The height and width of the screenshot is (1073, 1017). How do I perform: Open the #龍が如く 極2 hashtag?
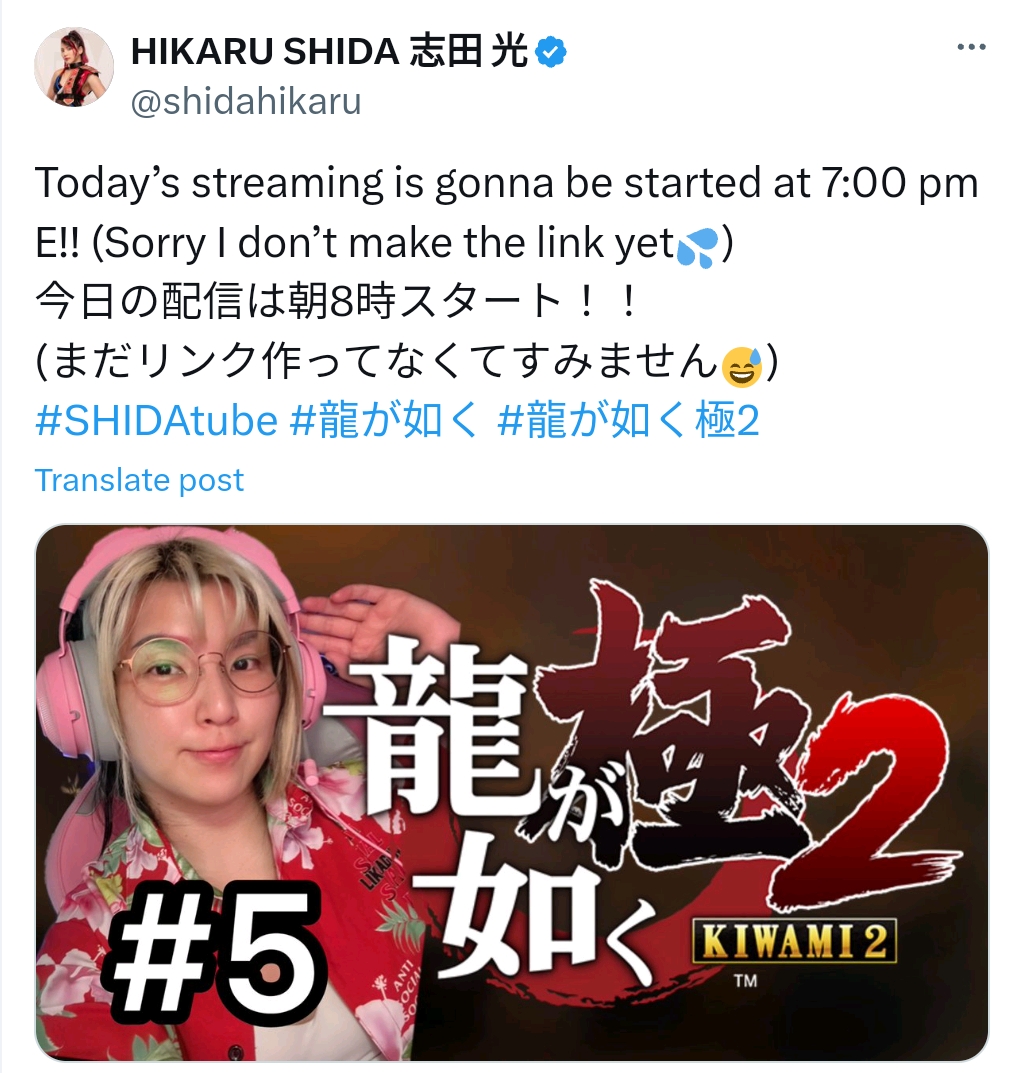pyautogui.click(x=628, y=420)
